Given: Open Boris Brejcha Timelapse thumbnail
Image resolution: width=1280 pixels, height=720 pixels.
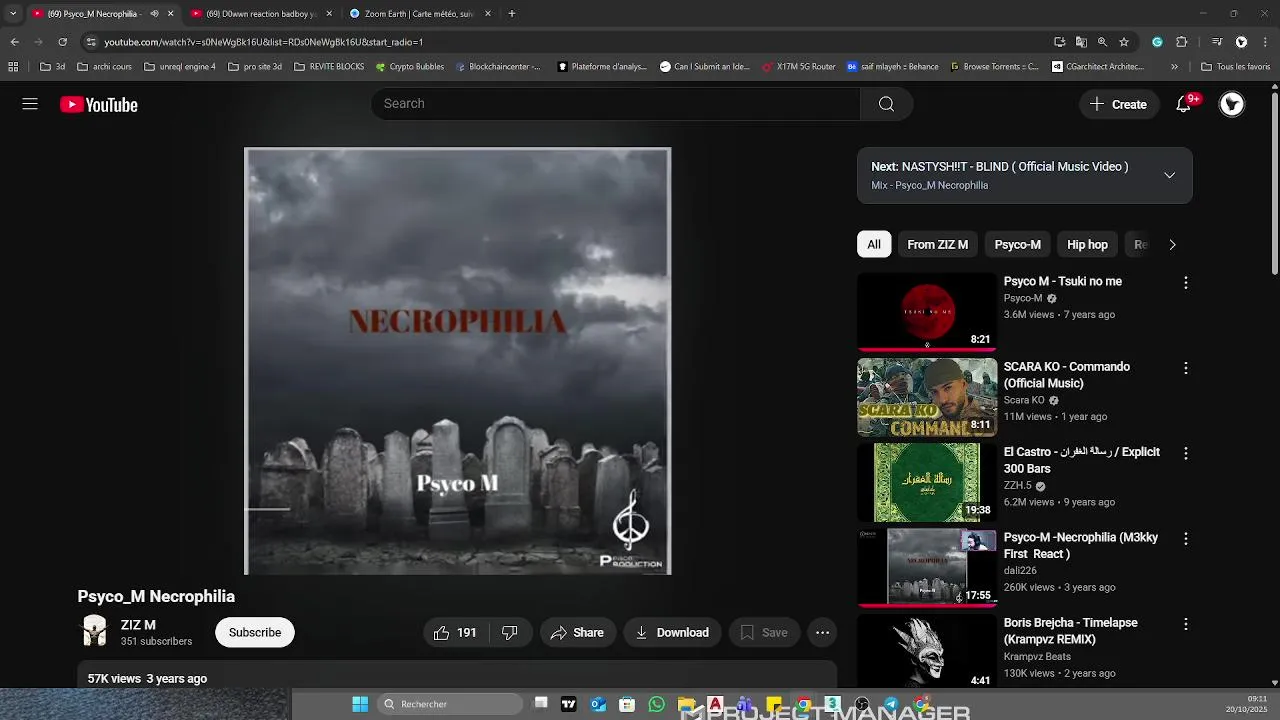Looking at the screenshot, I should click(927, 653).
